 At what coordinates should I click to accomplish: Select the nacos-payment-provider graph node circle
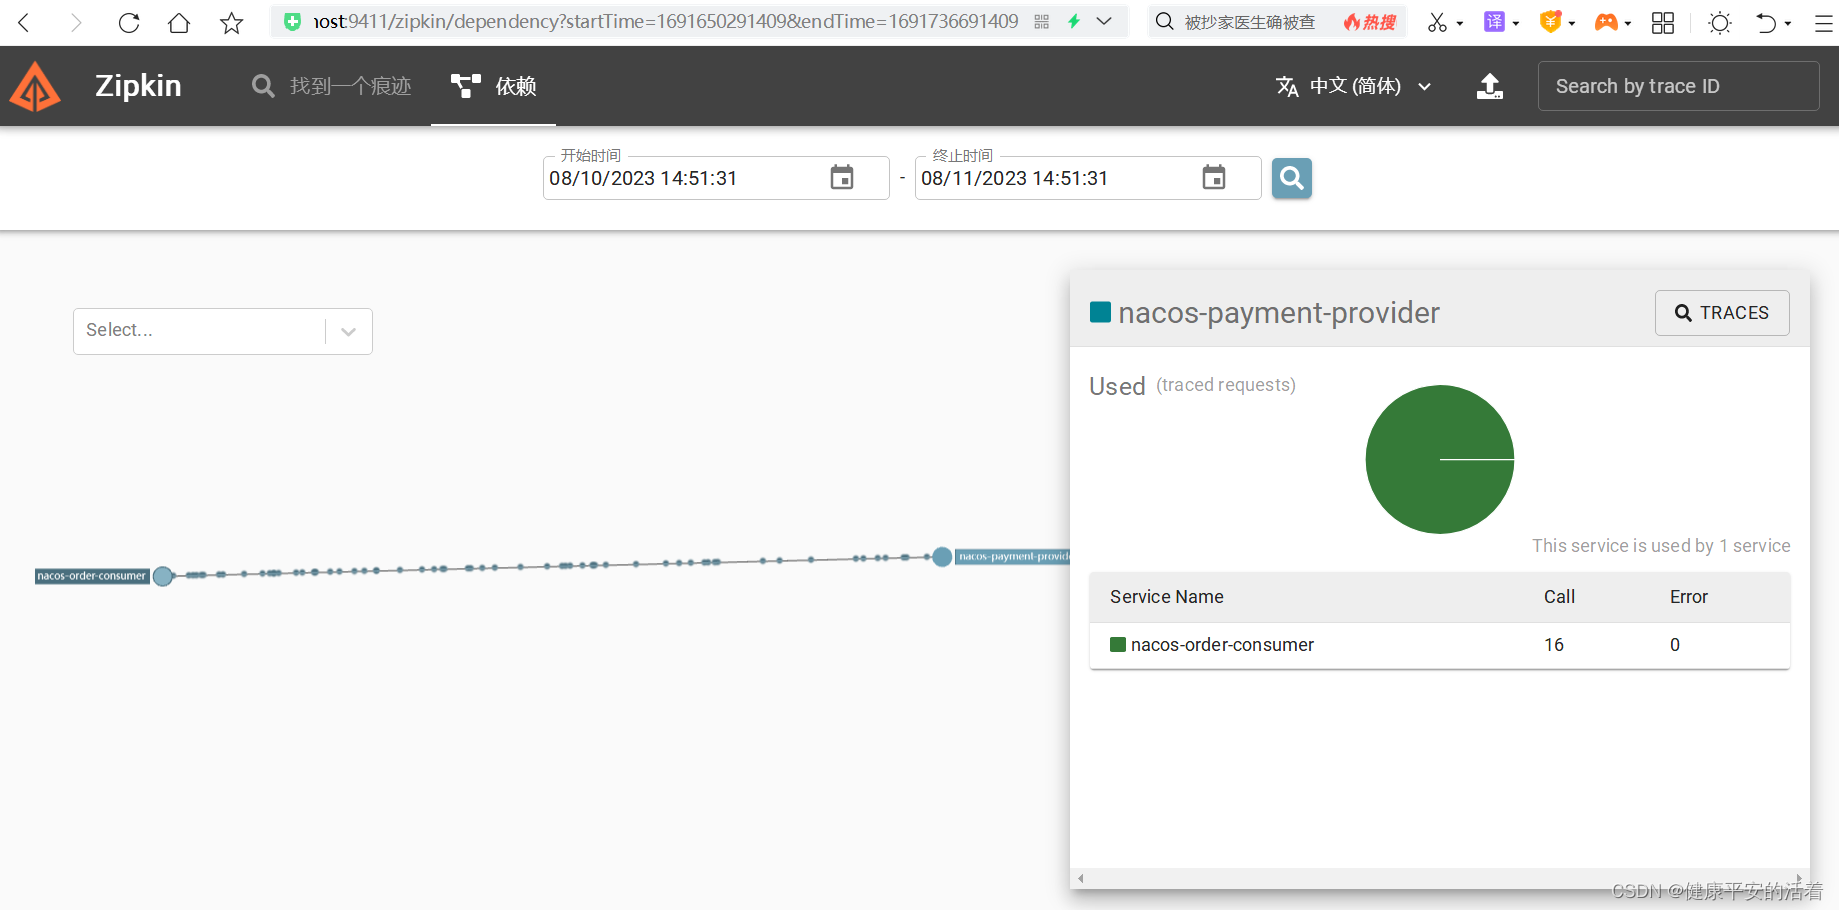pyautogui.click(x=942, y=557)
